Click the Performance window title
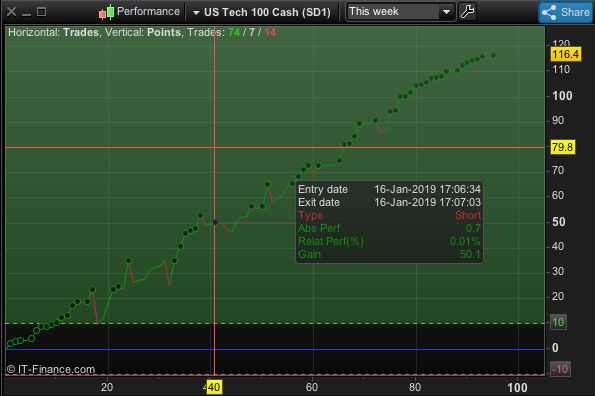Screen dimensions: 595x396 148,11
